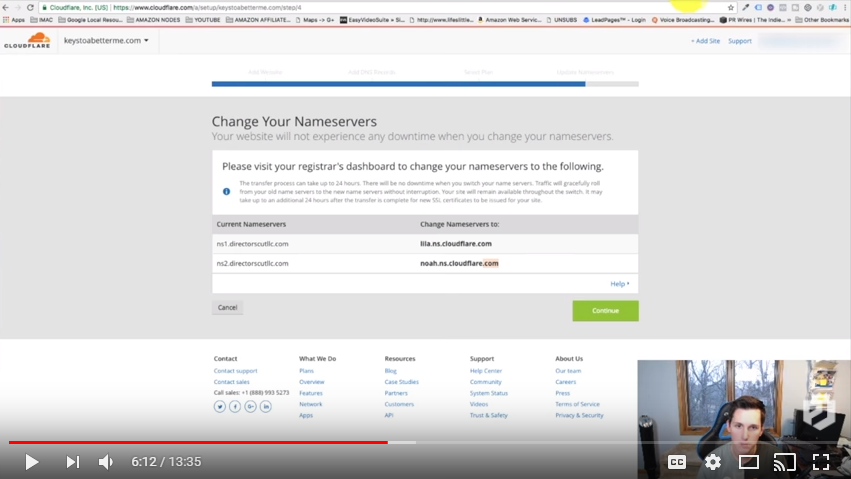The width and height of the screenshot is (851, 479).
Task: Click the green Continue button
Action: pyautogui.click(x=605, y=311)
